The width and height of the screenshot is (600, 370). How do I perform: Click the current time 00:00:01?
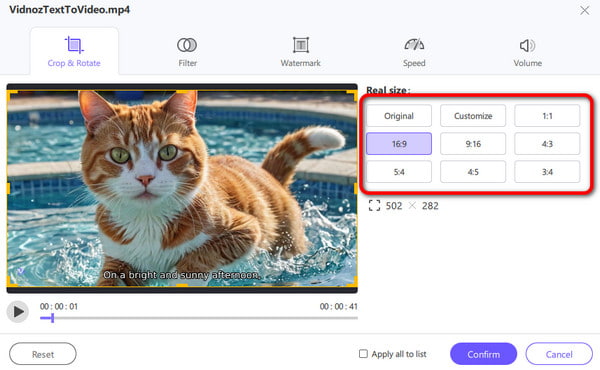pos(59,306)
